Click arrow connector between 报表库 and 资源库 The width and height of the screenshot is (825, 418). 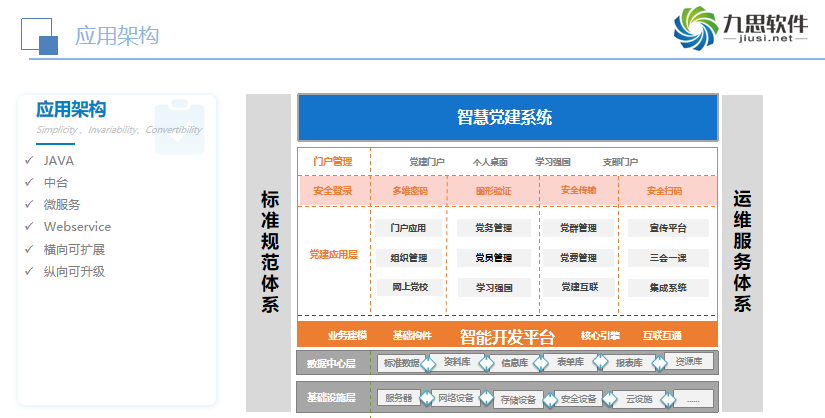(x=658, y=362)
